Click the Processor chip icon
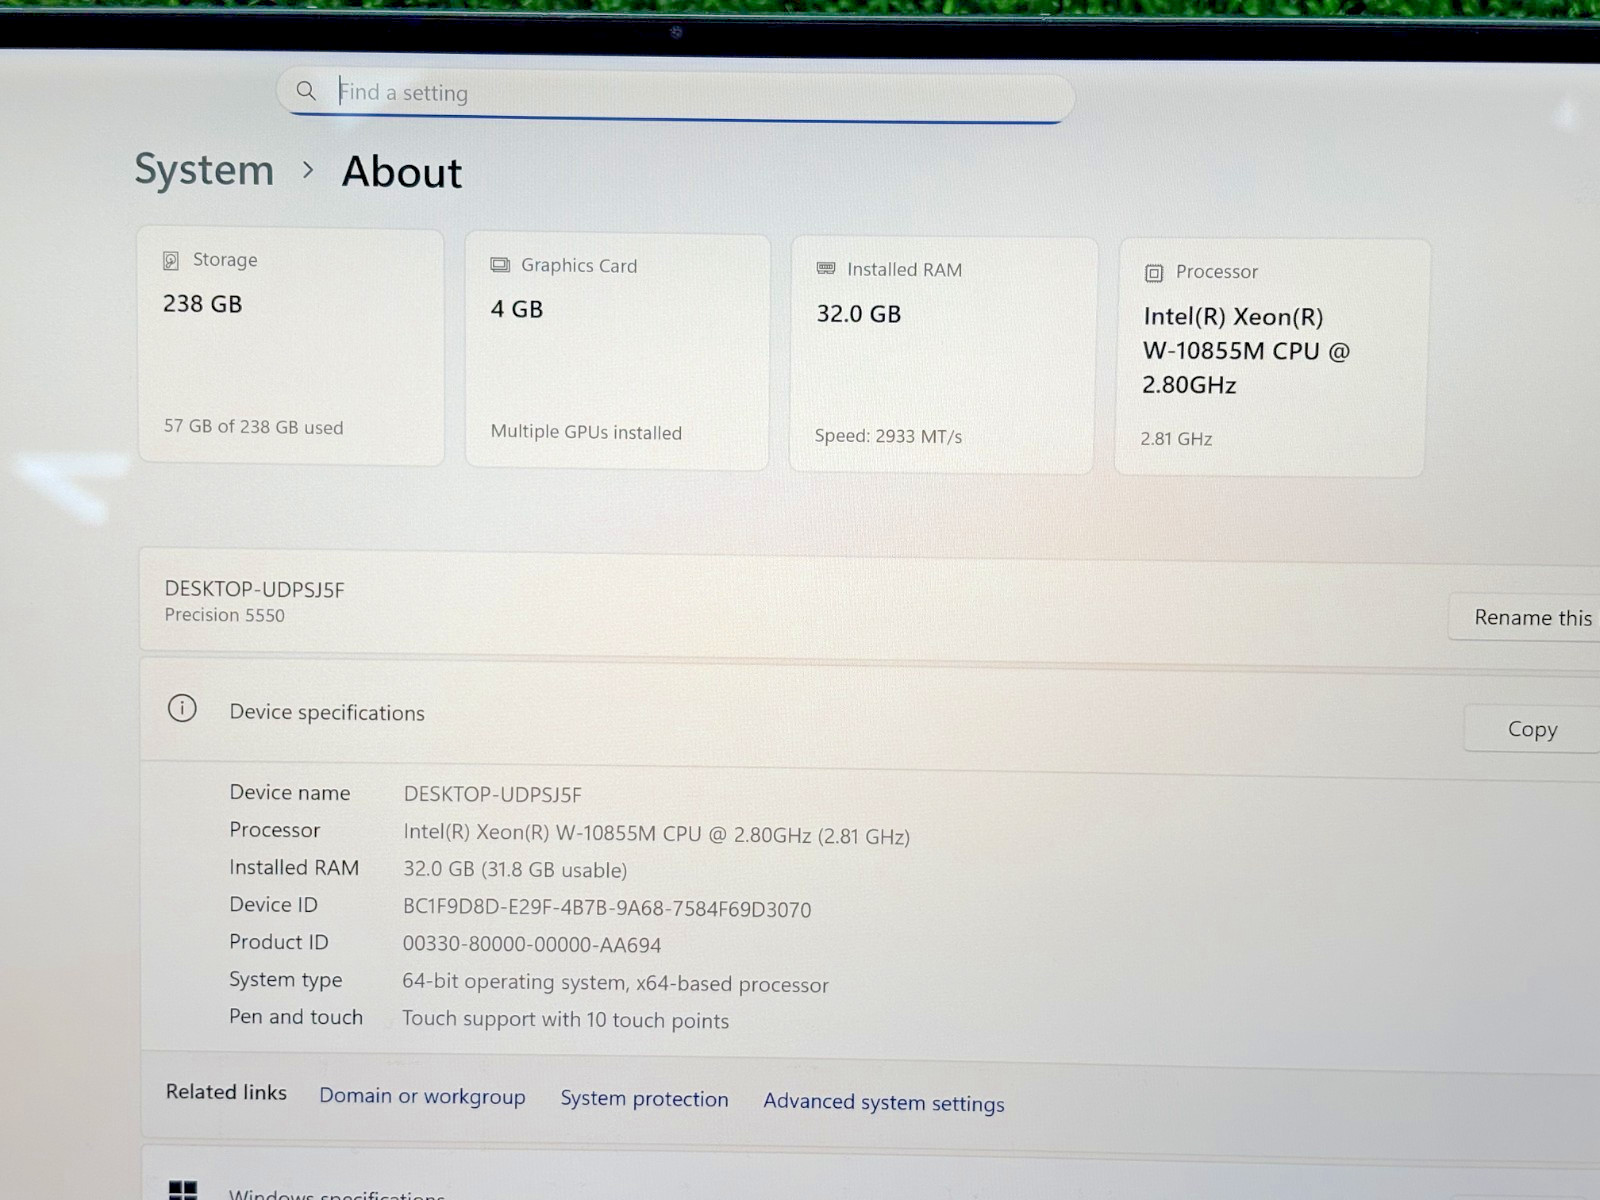Screen dimensions: 1600x1200 [x=1154, y=273]
